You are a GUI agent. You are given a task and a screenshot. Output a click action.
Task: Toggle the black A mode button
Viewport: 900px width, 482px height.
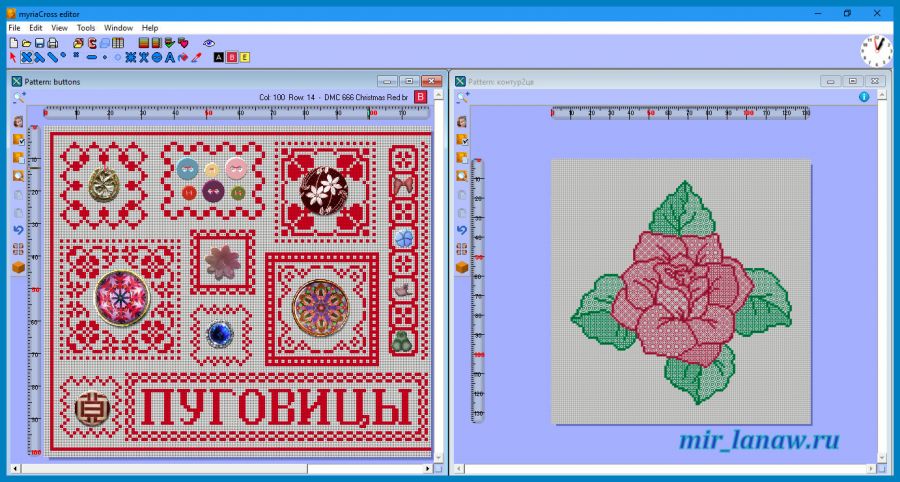tap(219, 58)
